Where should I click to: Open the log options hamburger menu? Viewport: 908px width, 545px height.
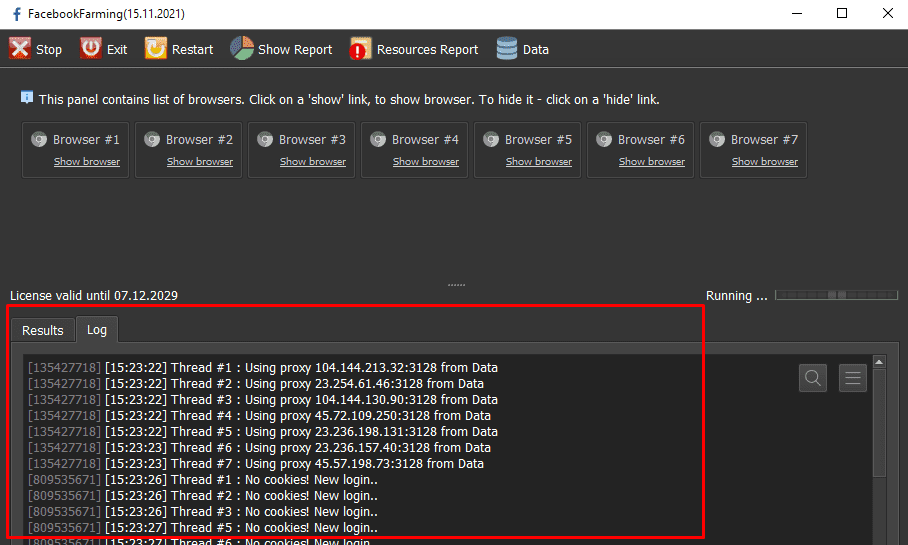tap(852, 378)
